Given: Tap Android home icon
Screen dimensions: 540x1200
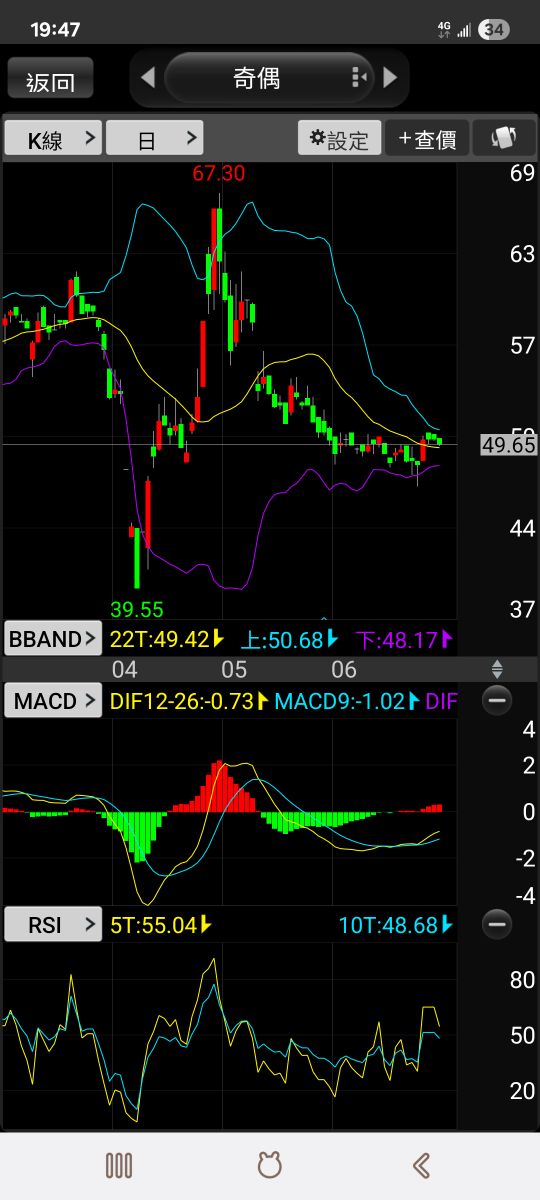Looking at the screenshot, I should 269,1165.
